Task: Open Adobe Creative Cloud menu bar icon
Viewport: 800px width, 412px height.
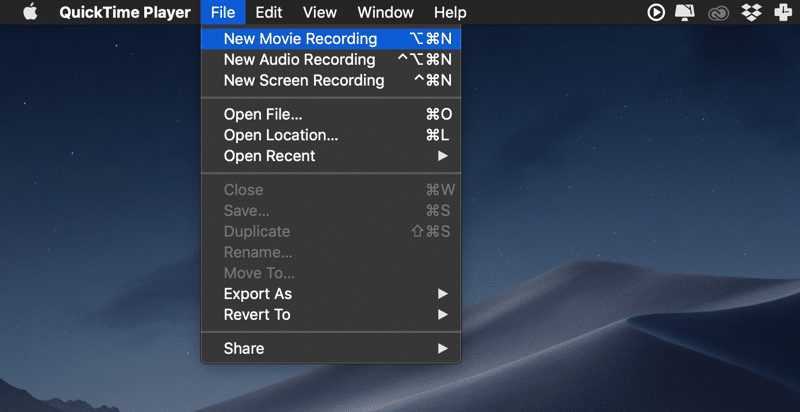Action: click(718, 13)
